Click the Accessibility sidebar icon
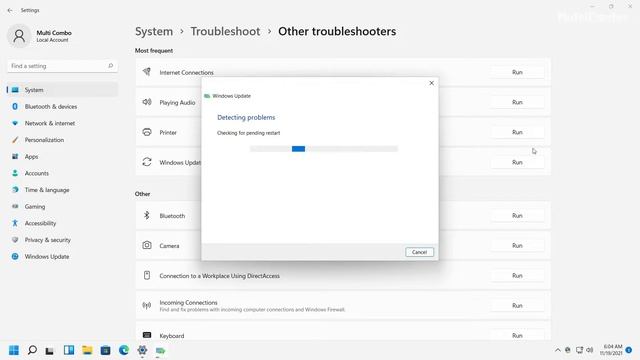This screenshot has height=360, width=640. [15, 223]
